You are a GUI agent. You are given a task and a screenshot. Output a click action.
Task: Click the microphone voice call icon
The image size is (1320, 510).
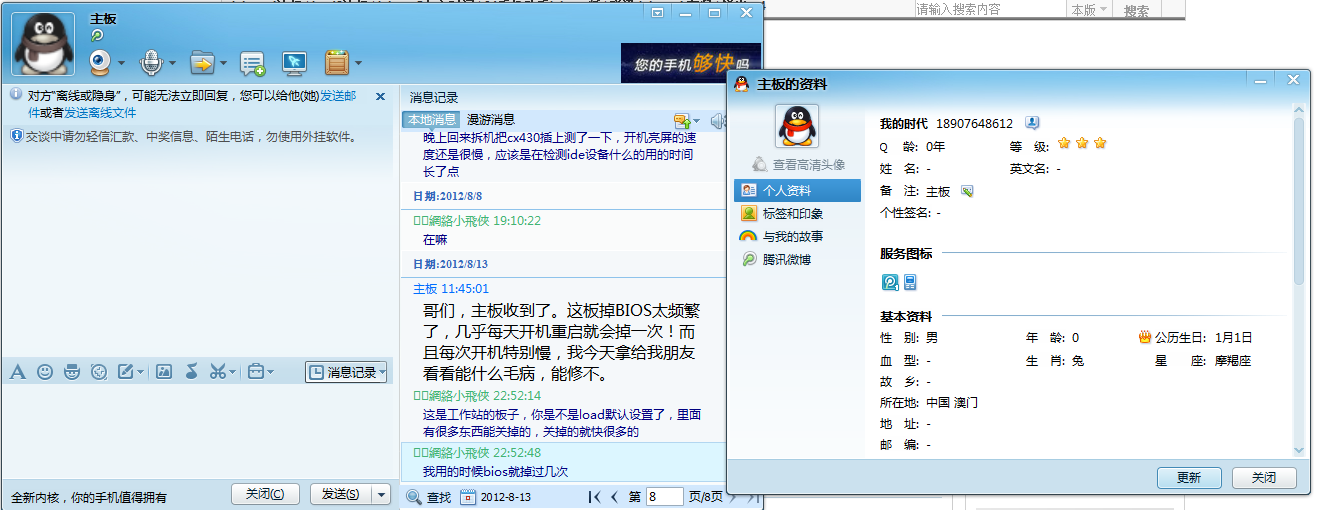click(151, 63)
